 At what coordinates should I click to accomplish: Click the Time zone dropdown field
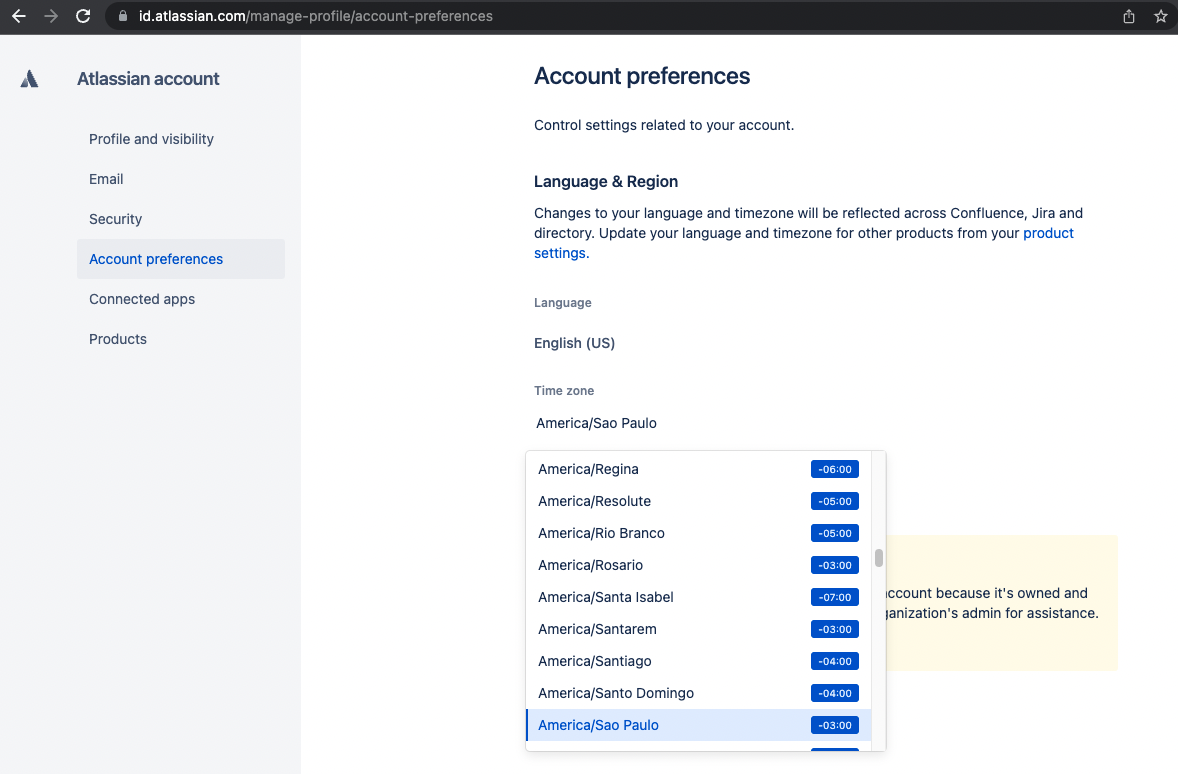(x=700, y=423)
